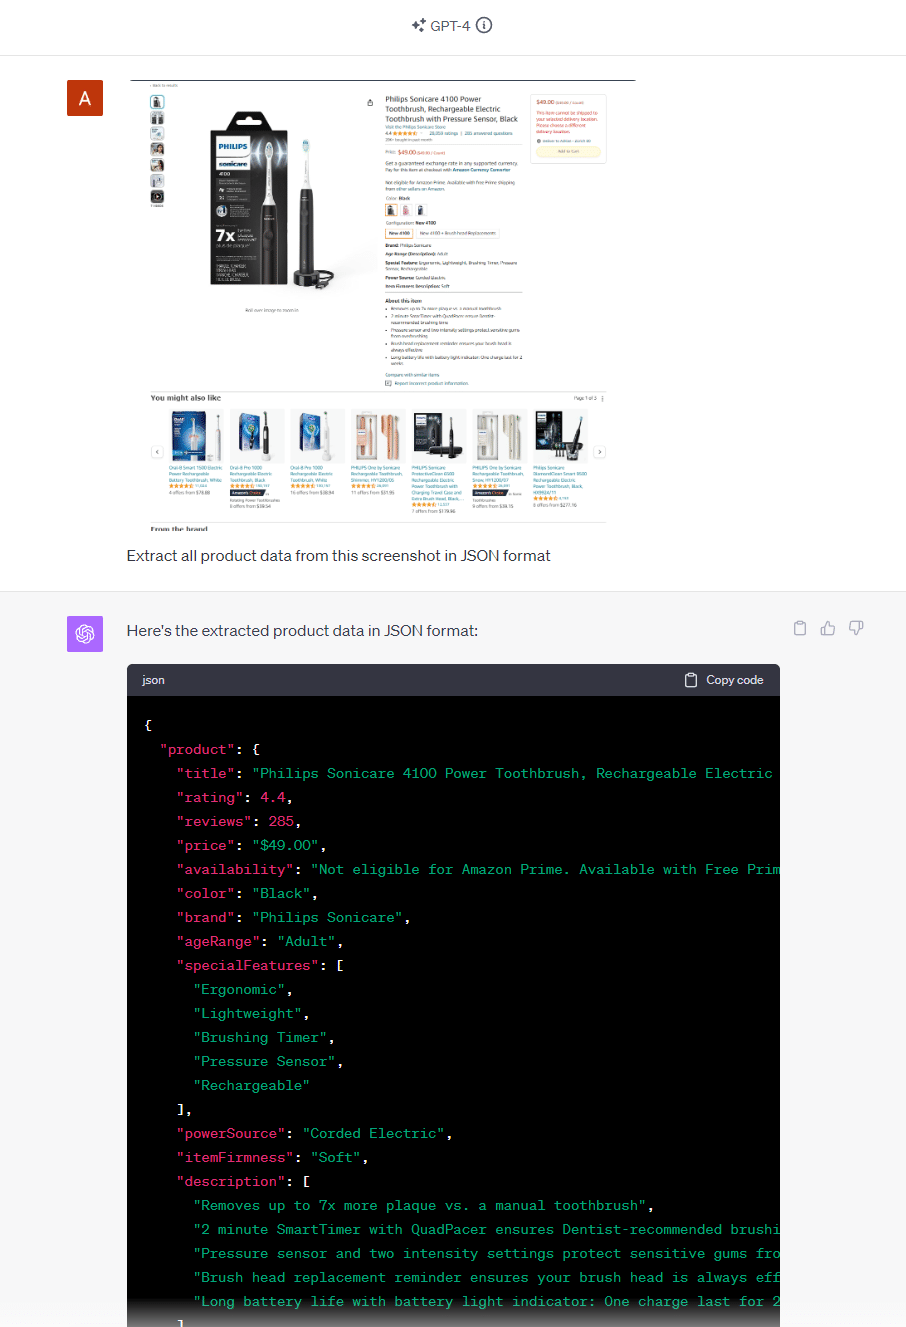Select the pink toothbrush color option
Image resolution: width=906 pixels, height=1327 pixels.
[x=406, y=211]
